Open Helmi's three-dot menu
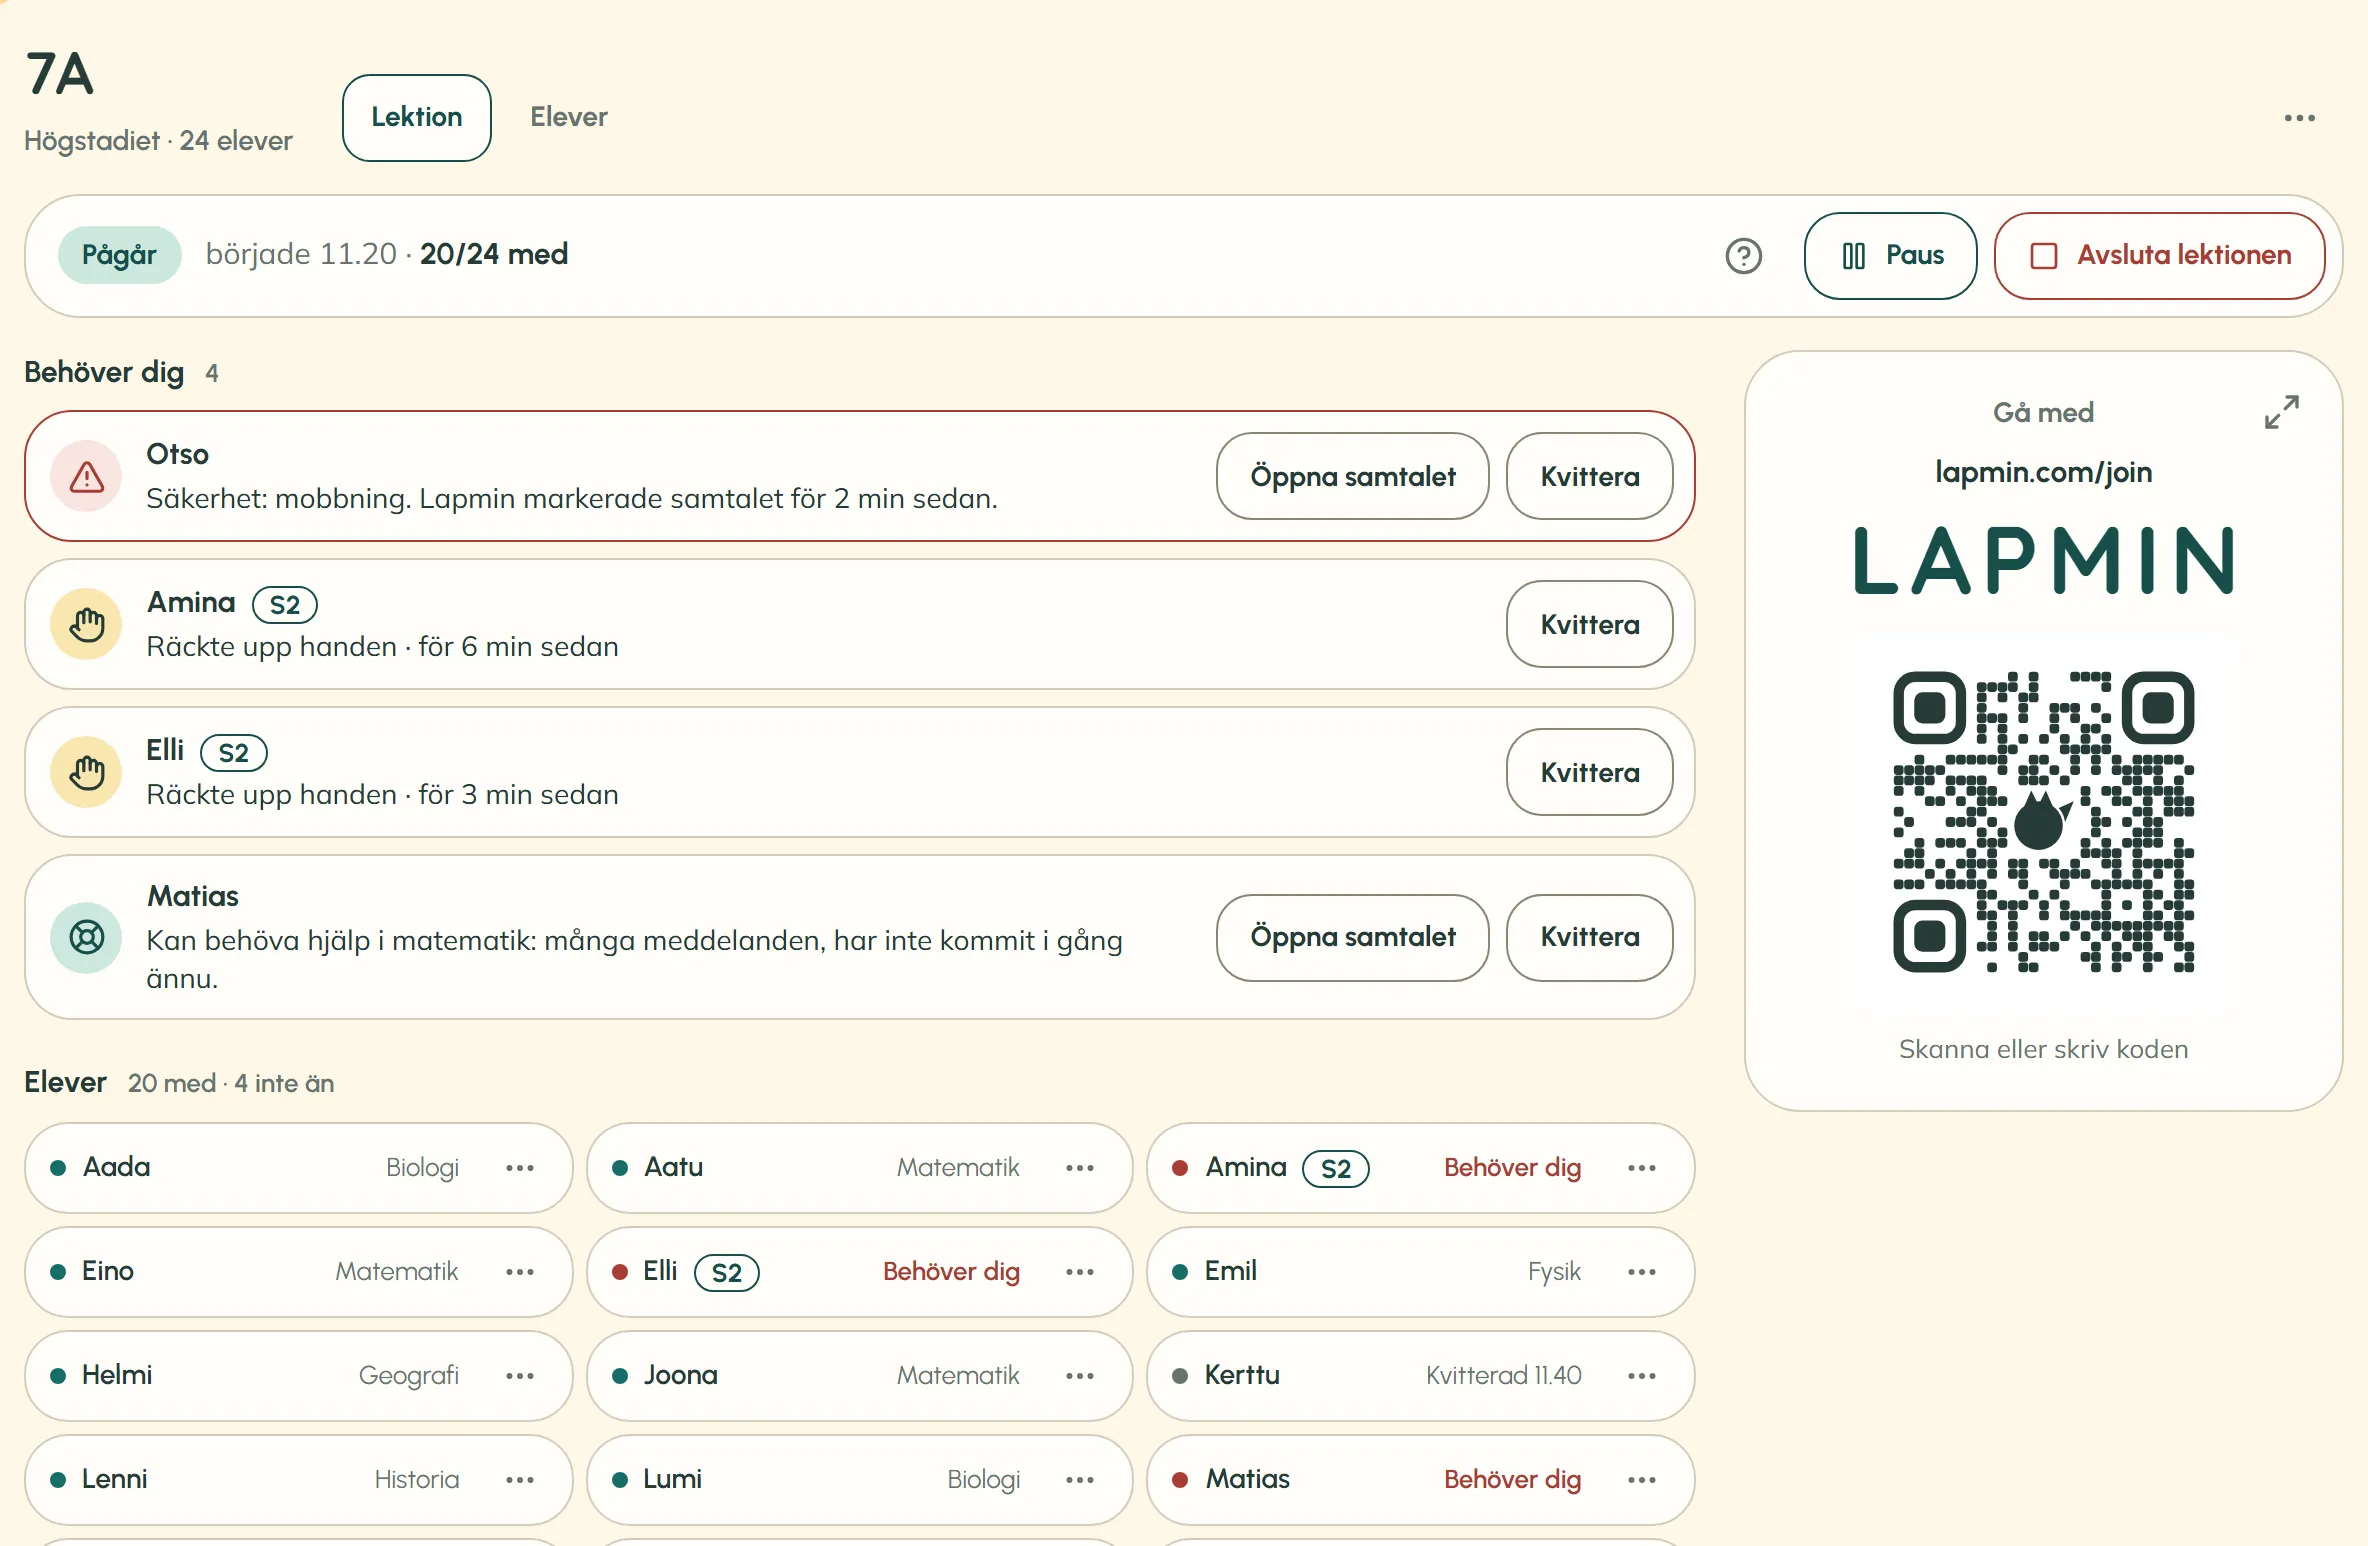Screen dimensions: 2368x1546 pyautogui.click(x=520, y=1376)
